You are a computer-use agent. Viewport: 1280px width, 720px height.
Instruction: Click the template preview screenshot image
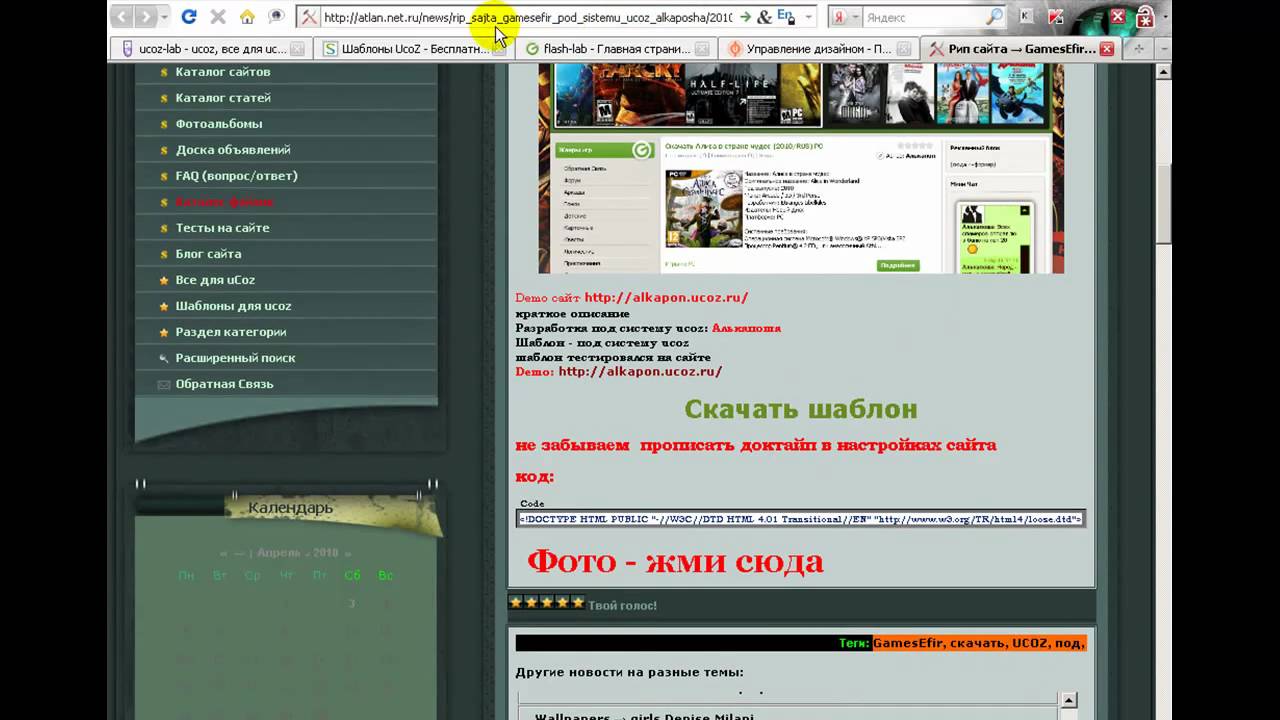pyautogui.click(x=801, y=168)
